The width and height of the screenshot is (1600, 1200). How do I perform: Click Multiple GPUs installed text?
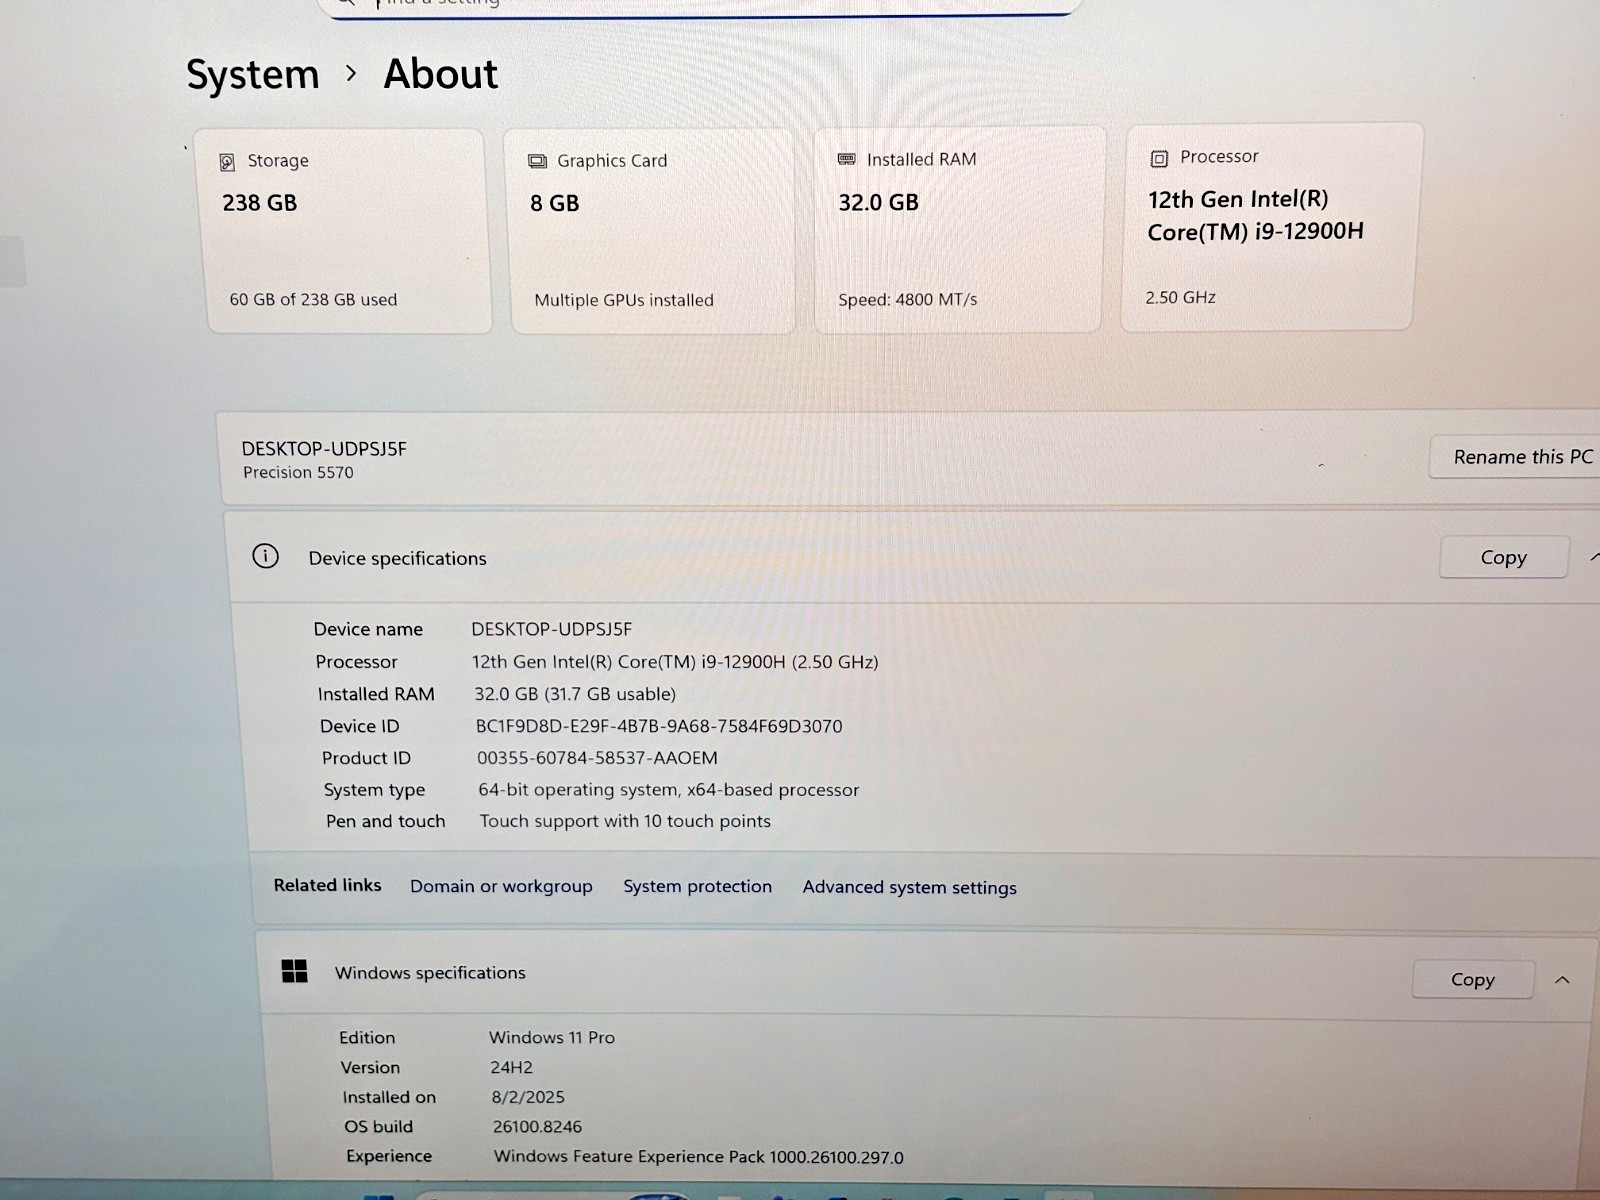click(624, 300)
